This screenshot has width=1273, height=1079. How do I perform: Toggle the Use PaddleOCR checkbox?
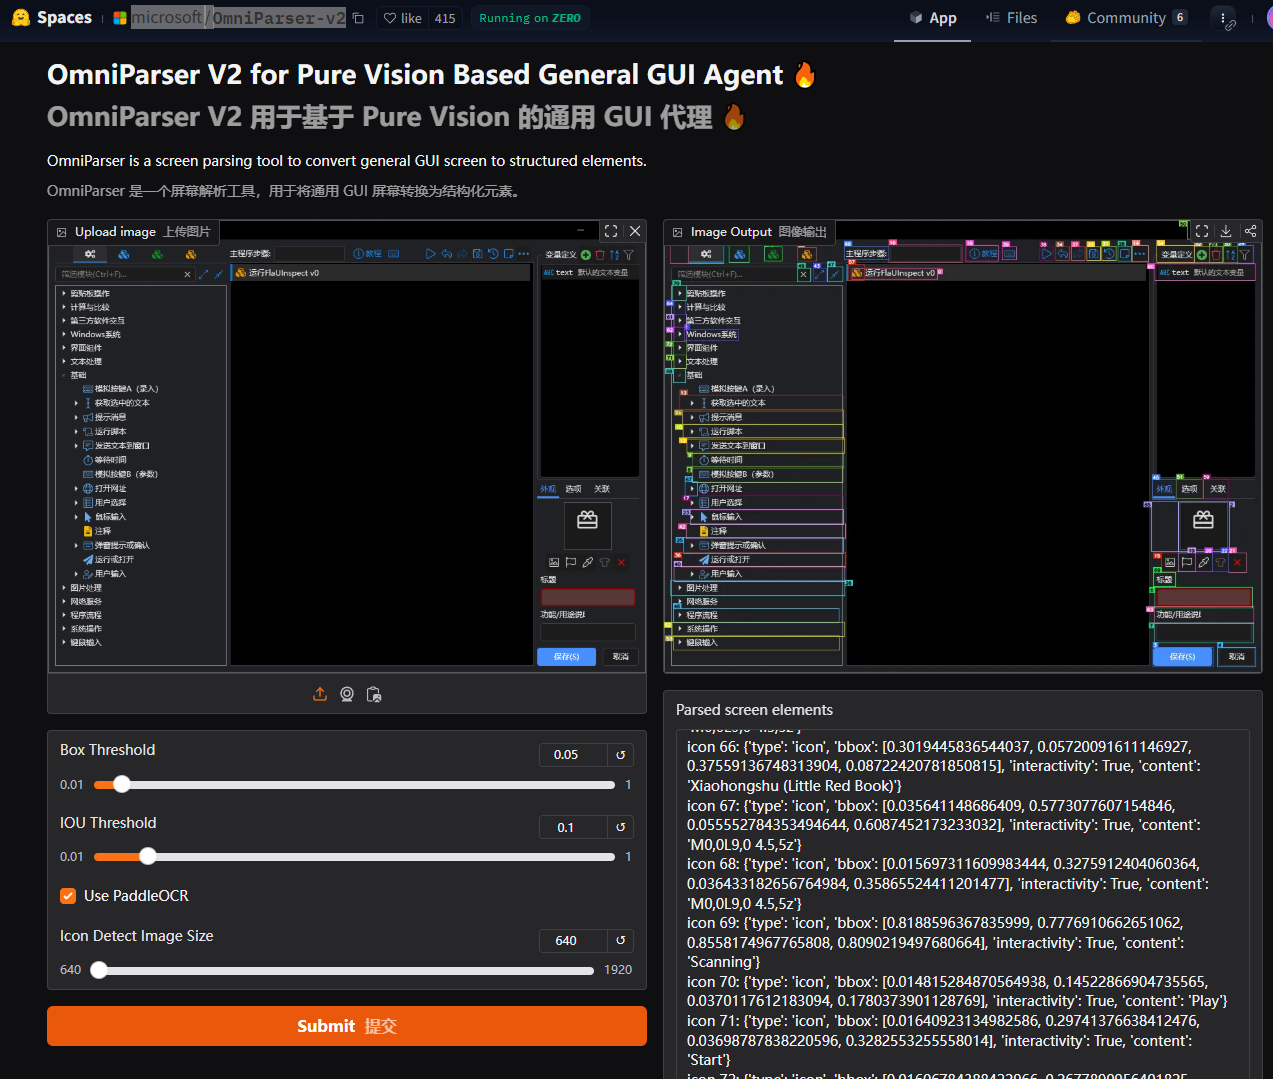pos(68,896)
